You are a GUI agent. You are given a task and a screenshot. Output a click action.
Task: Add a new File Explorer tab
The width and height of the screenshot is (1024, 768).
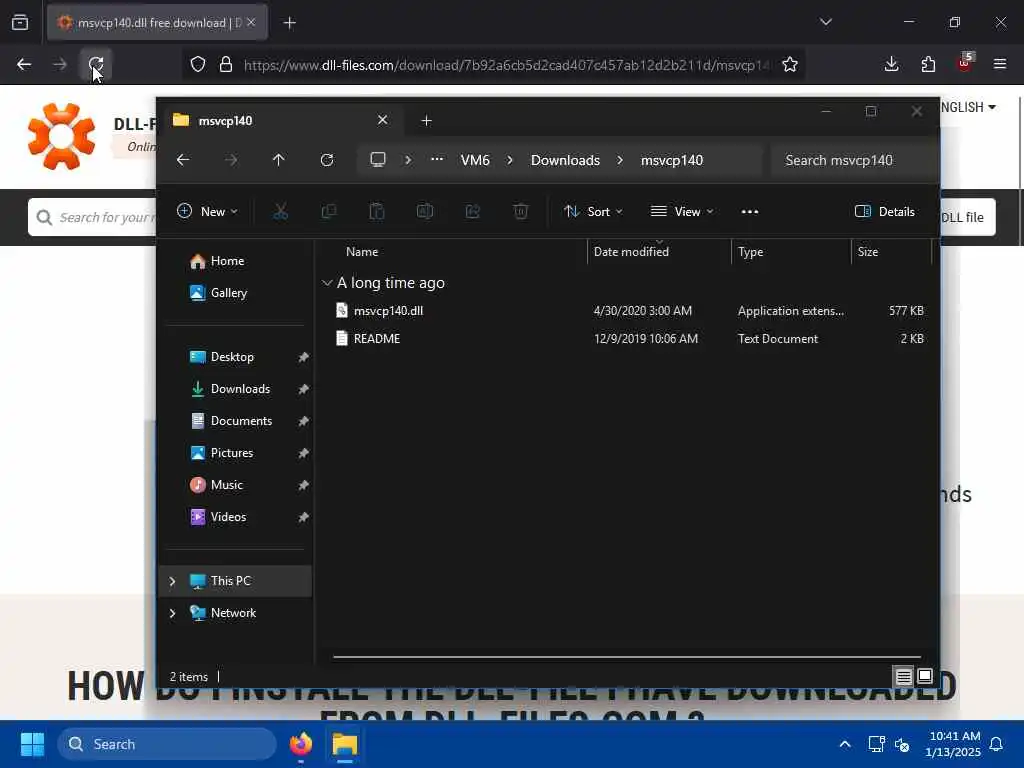click(426, 121)
